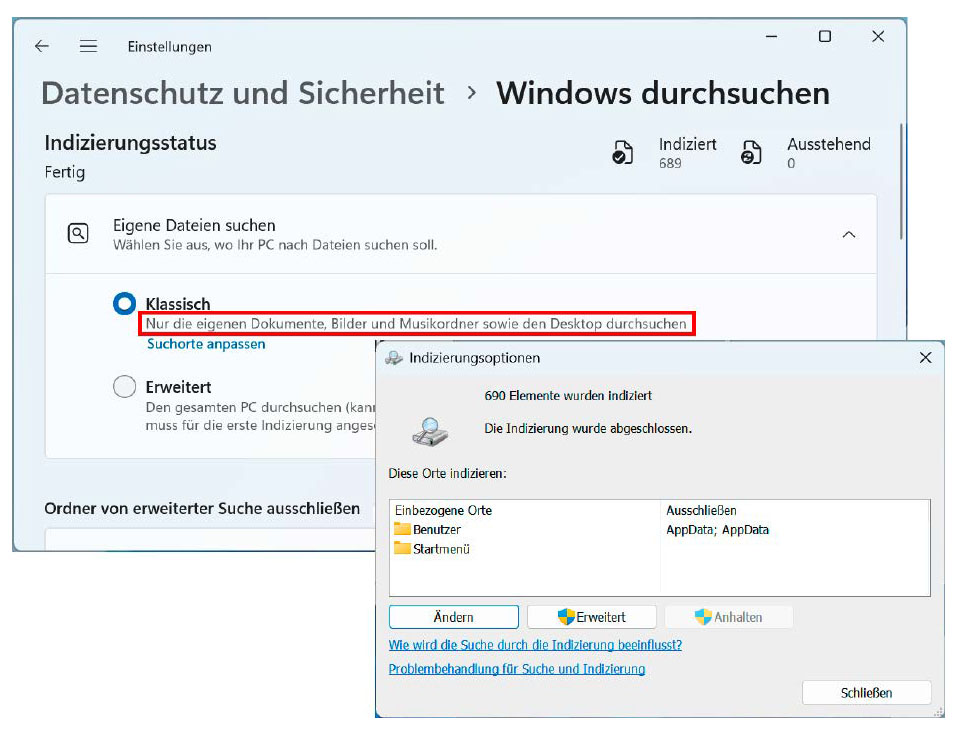
Task: Select the Klassisch radio option
Action: point(124,304)
